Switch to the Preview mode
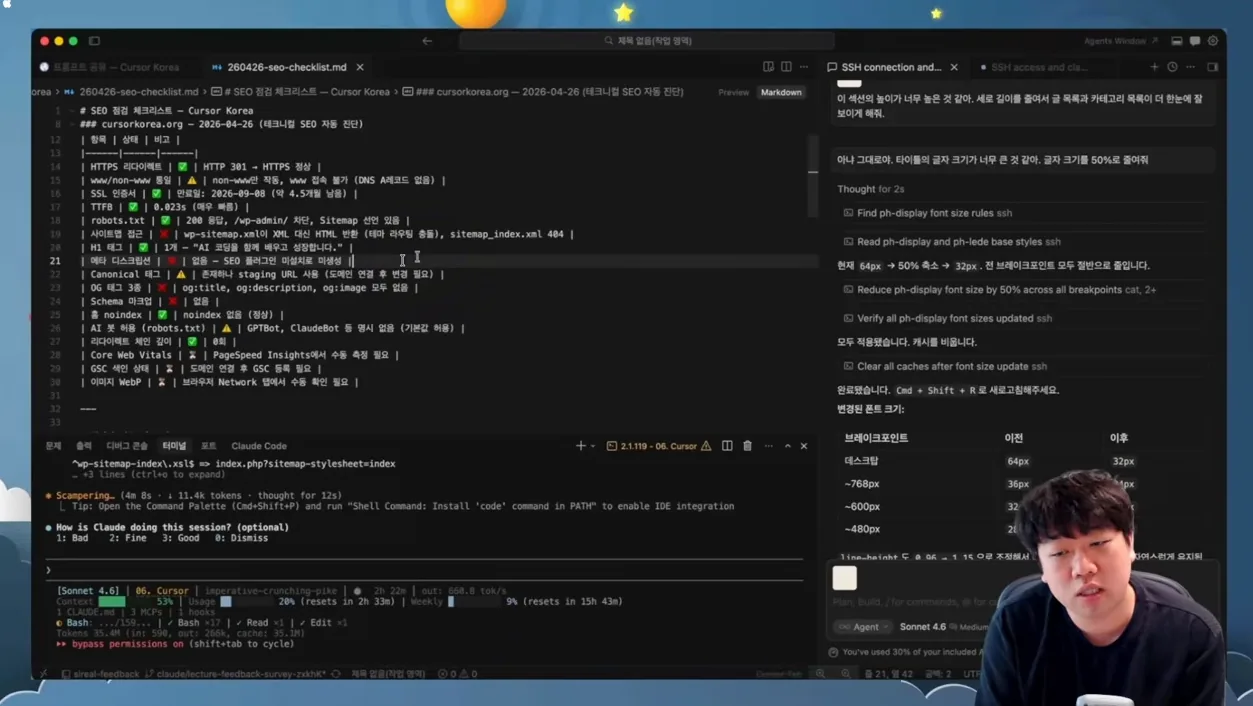The height and width of the screenshot is (706, 1253). click(x=733, y=92)
